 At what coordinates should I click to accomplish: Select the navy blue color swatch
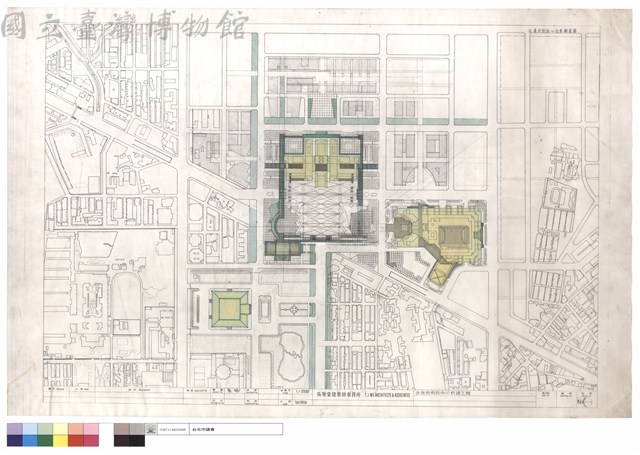(x=15, y=440)
